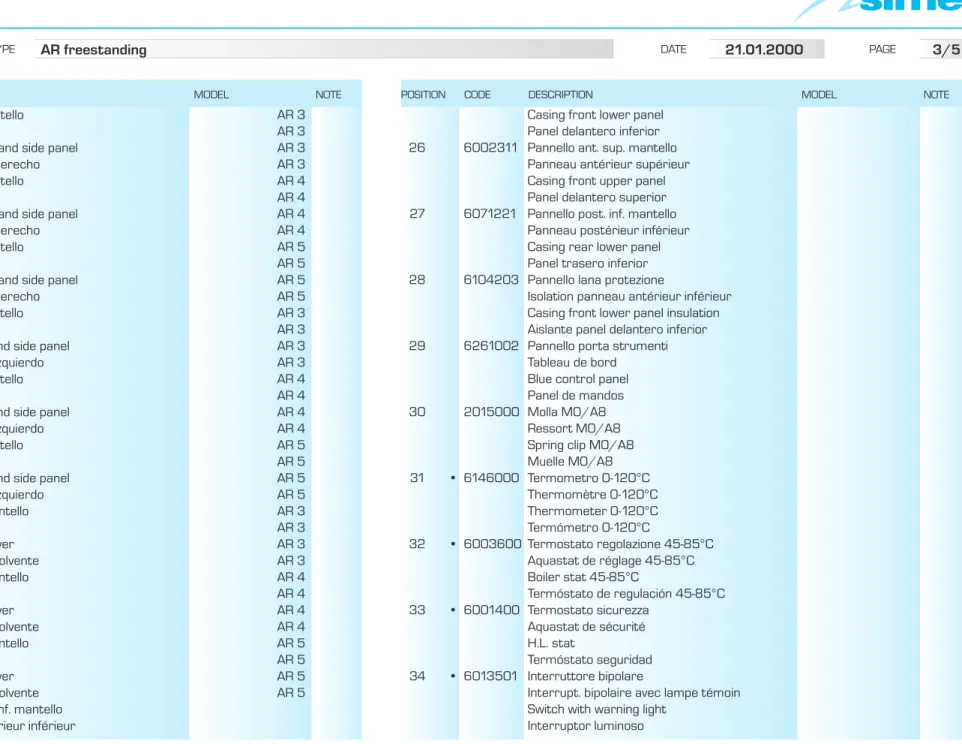The width and height of the screenshot is (962, 744).
Task: Click position number 31
Action: tap(417, 478)
